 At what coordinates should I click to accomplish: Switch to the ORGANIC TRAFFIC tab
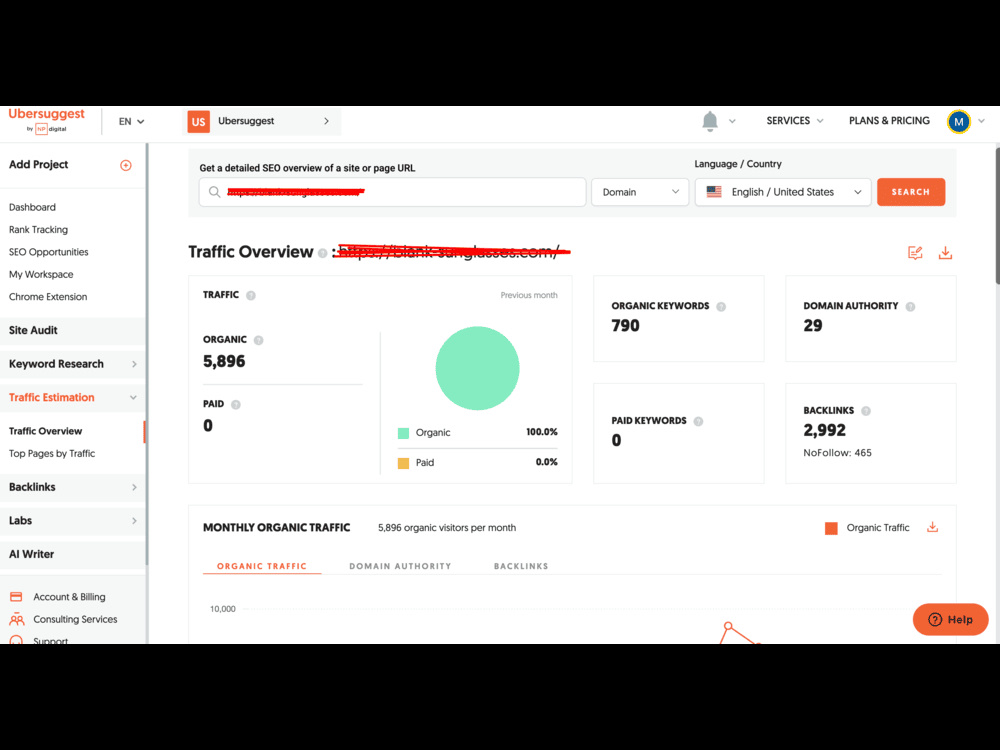(261, 566)
